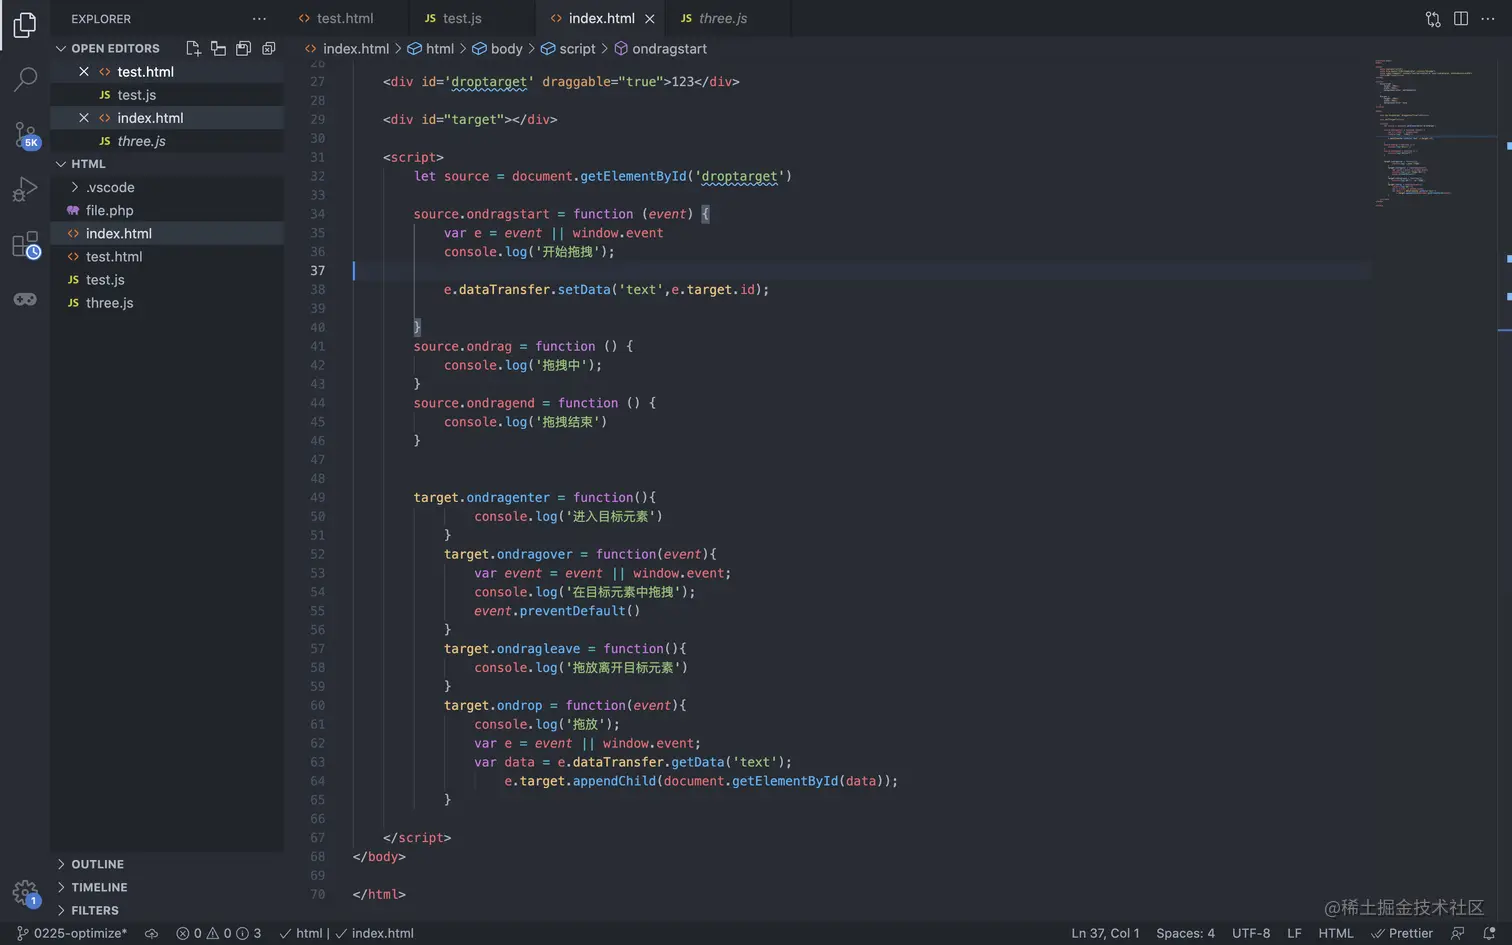Change indentation via Spaces: 4

pyautogui.click(x=1185, y=934)
